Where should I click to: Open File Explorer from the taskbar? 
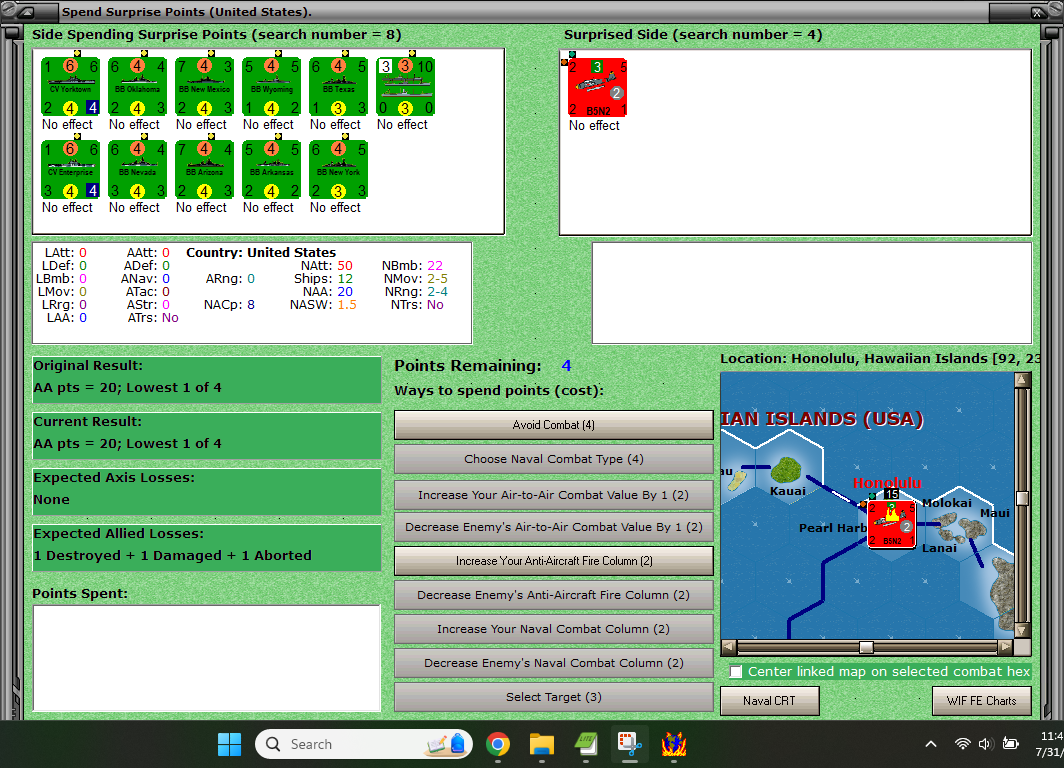tap(542, 744)
